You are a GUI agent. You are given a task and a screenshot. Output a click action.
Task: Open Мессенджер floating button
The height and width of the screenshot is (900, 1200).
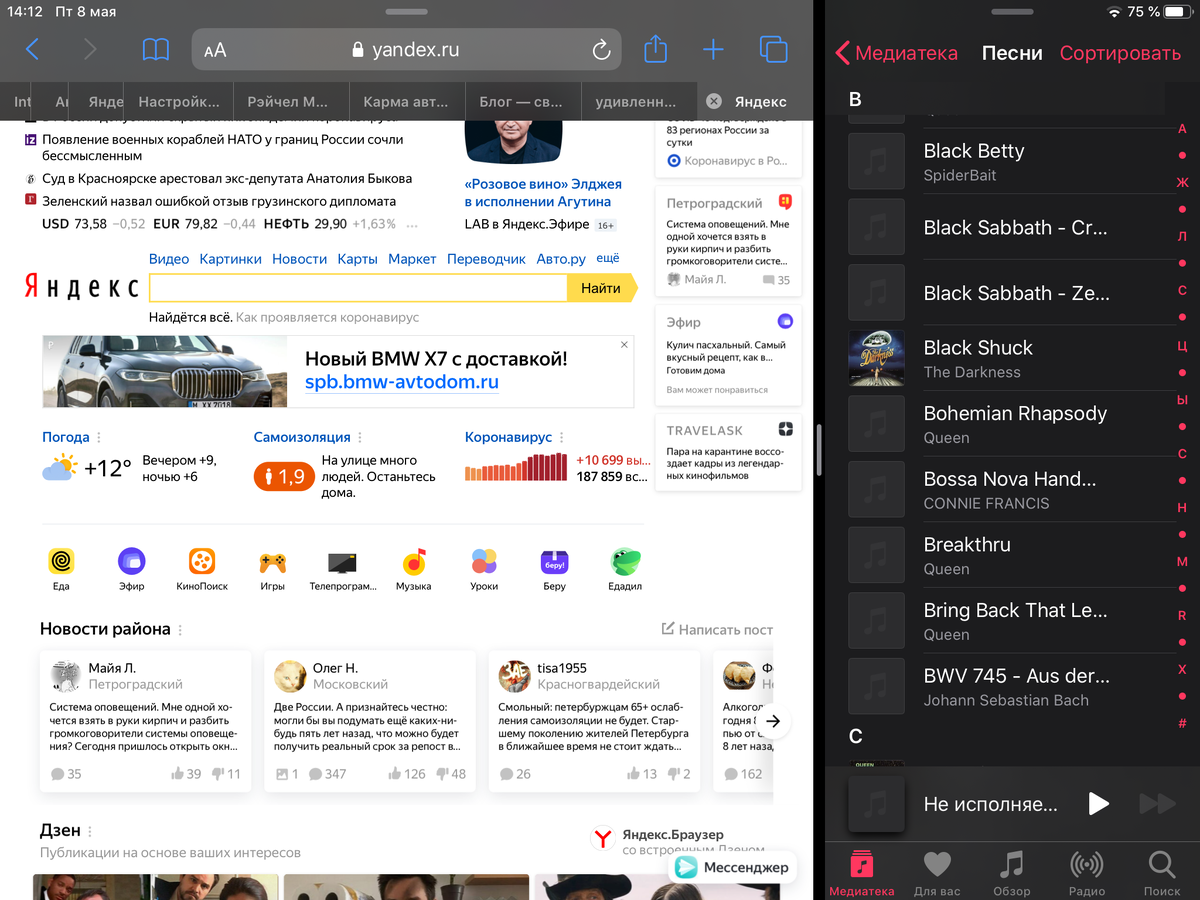[732, 867]
